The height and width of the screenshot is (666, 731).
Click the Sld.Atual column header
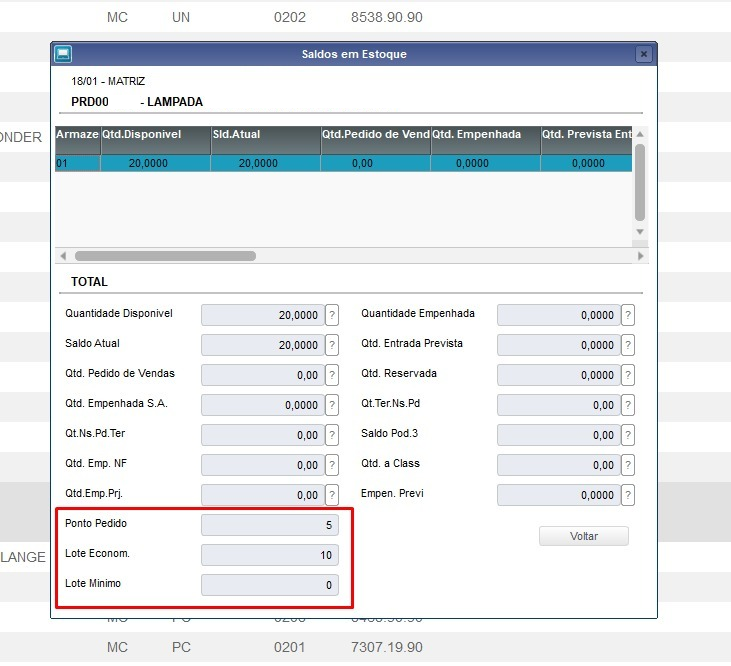pyautogui.click(x=265, y=135)
